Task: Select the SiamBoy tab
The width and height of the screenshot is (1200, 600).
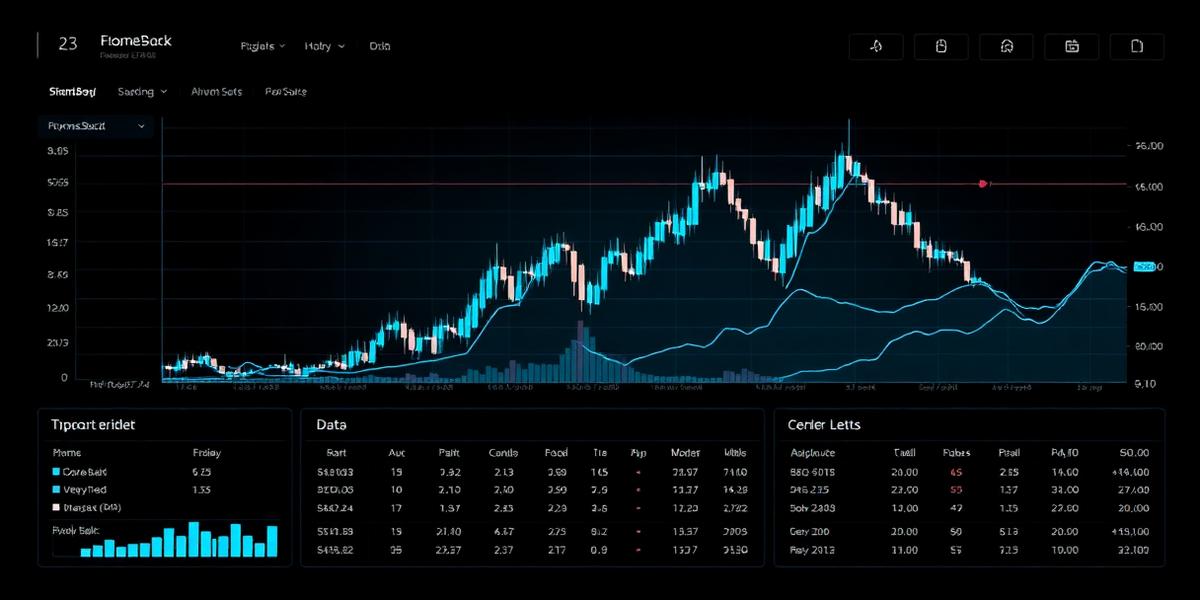Action: pos(72,91)
